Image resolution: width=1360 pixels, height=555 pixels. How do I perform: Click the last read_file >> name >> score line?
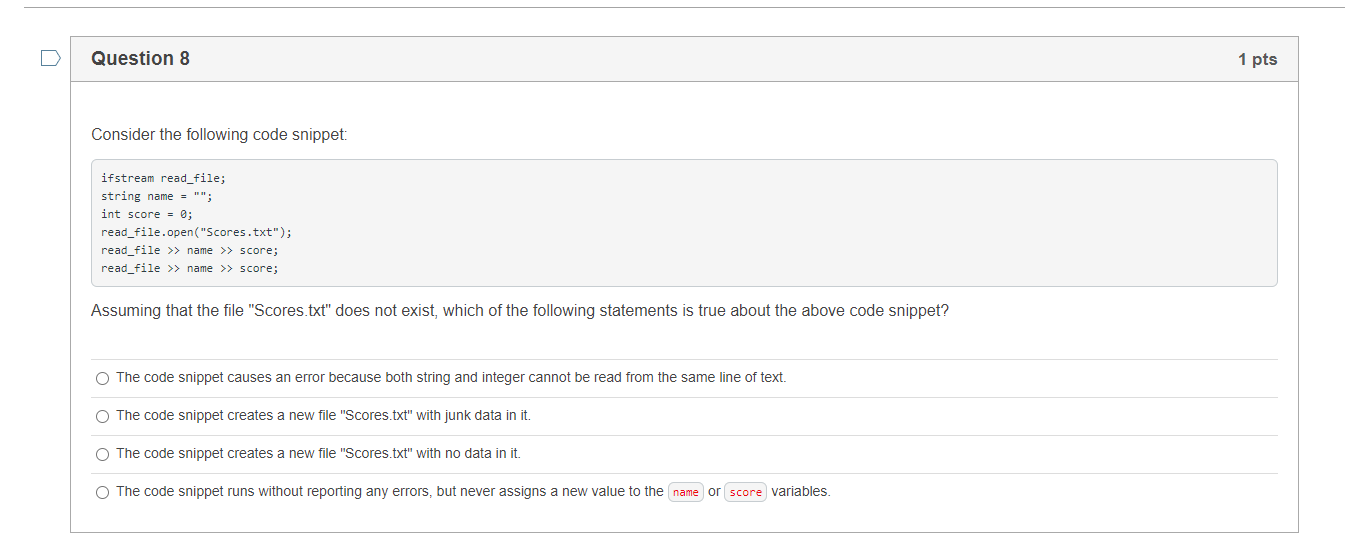point(190,268)
